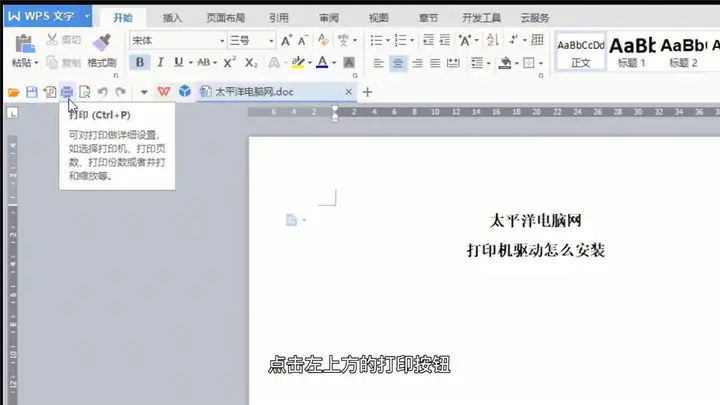720x405 pixels.
Task: Switch to the 开发工具 tab
Action: [x=481, y=18]
